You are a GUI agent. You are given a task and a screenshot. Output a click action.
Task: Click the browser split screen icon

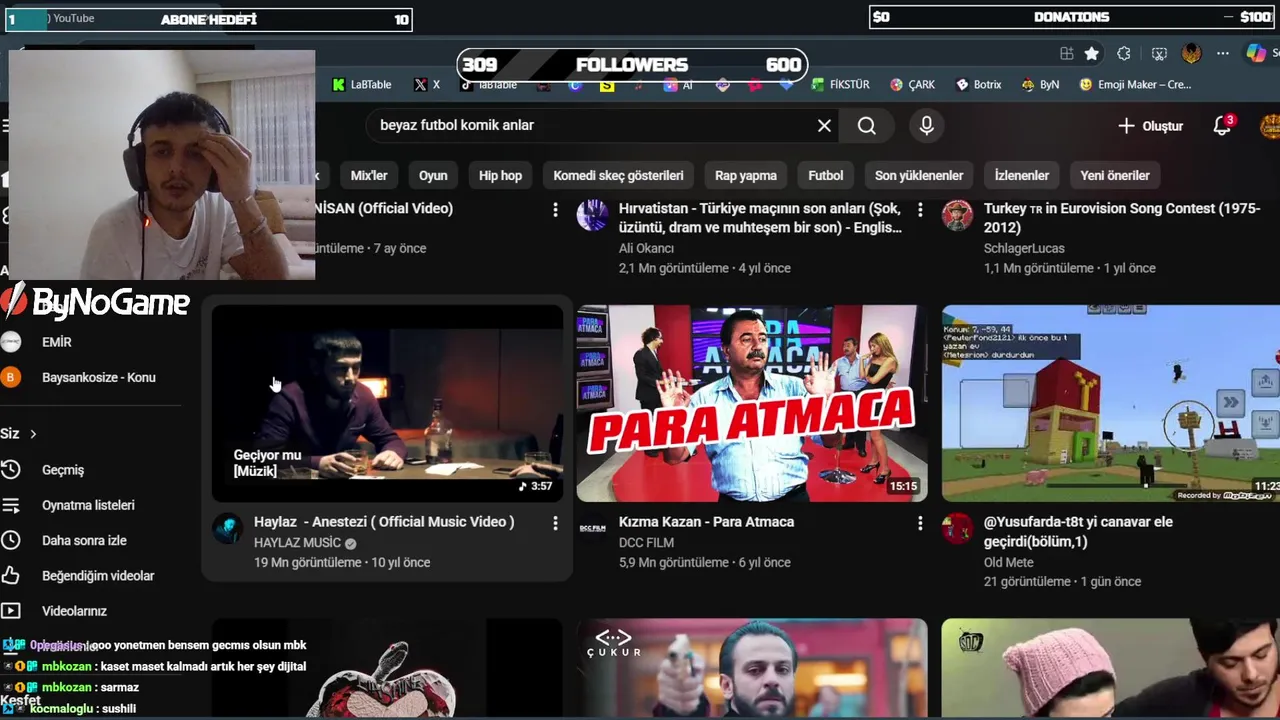coord(1067,53)
